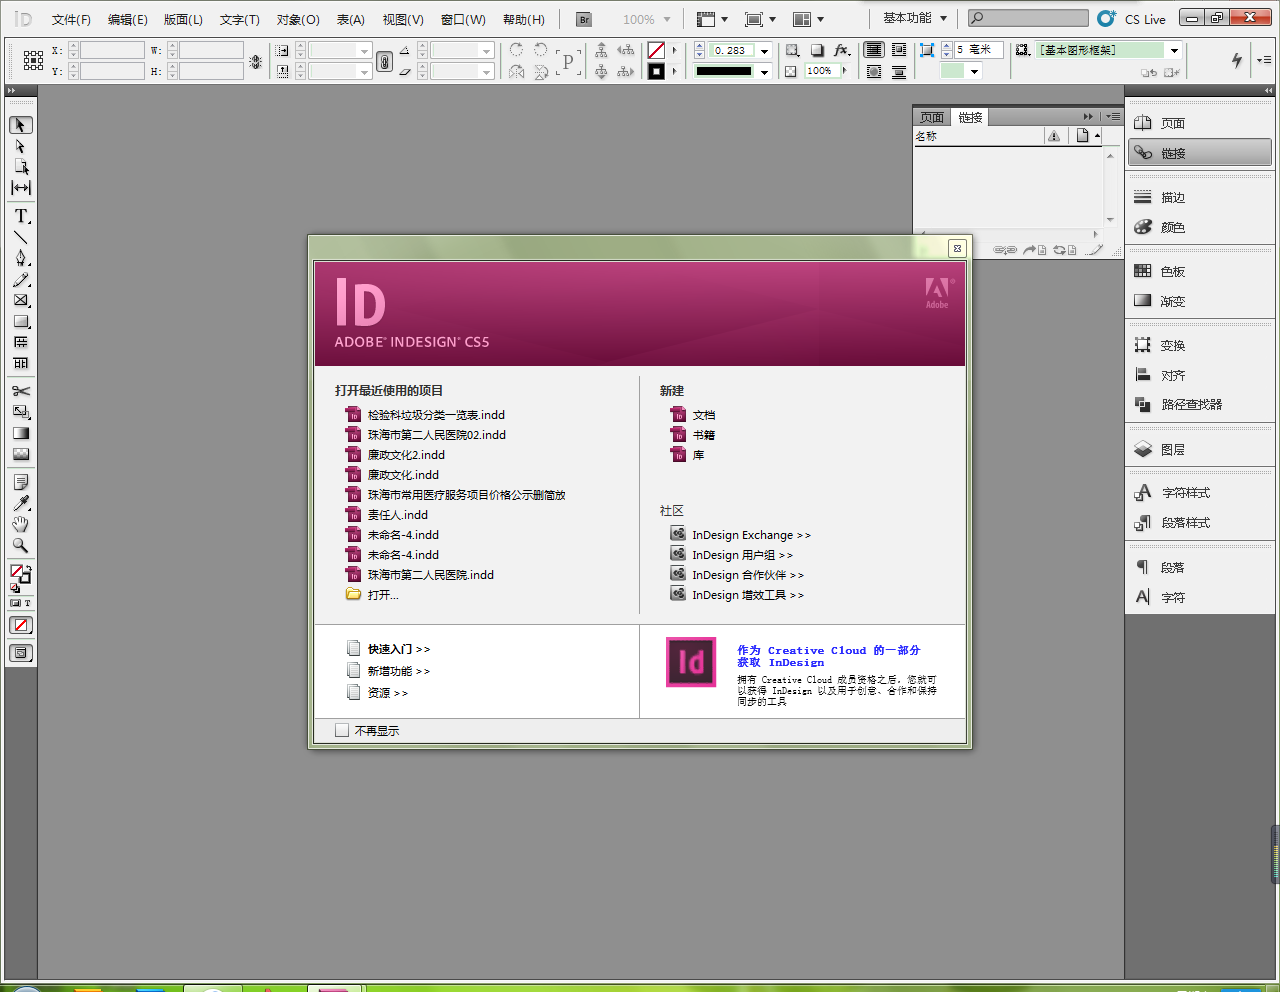Screen dimensions: 1280x992
Task: Select the Selection tool in the toolbox
Action: coord(21,125)
